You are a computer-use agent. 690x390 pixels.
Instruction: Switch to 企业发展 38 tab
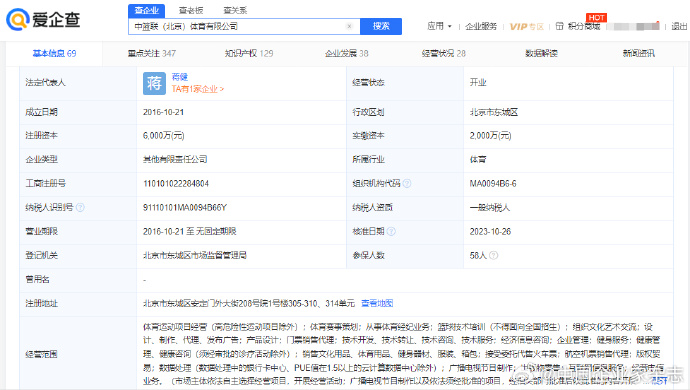(347, 53)
